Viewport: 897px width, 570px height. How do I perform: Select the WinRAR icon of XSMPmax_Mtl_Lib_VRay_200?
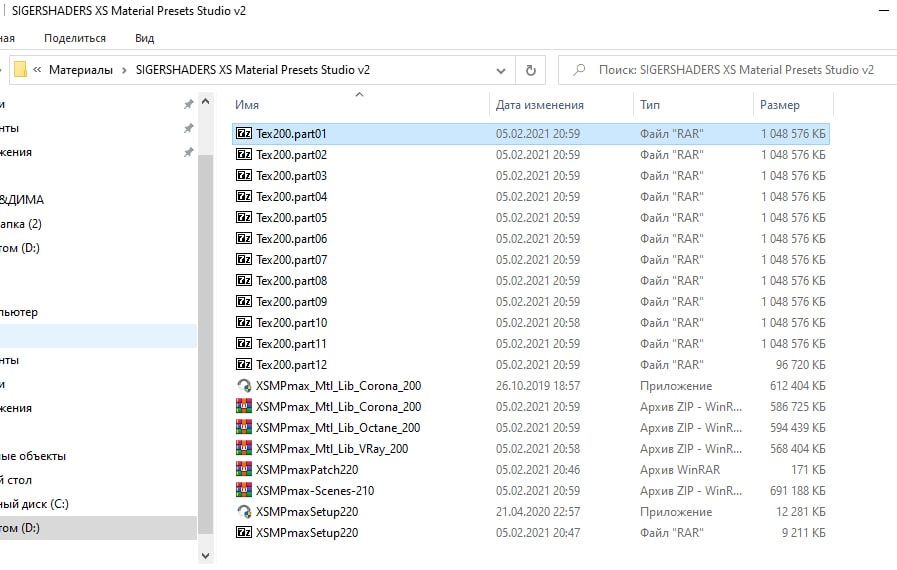[244, 448]
